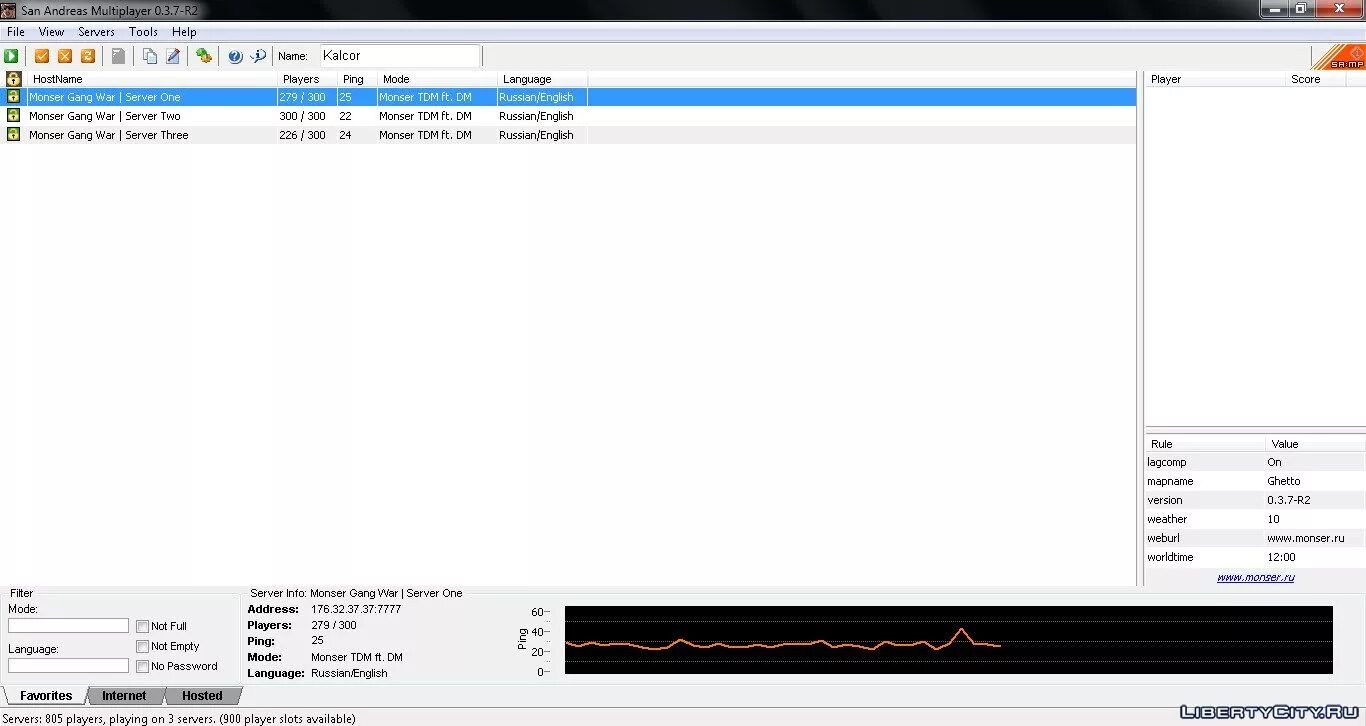Click the SA-MP logo in toolbar corner

point(1338,56)
